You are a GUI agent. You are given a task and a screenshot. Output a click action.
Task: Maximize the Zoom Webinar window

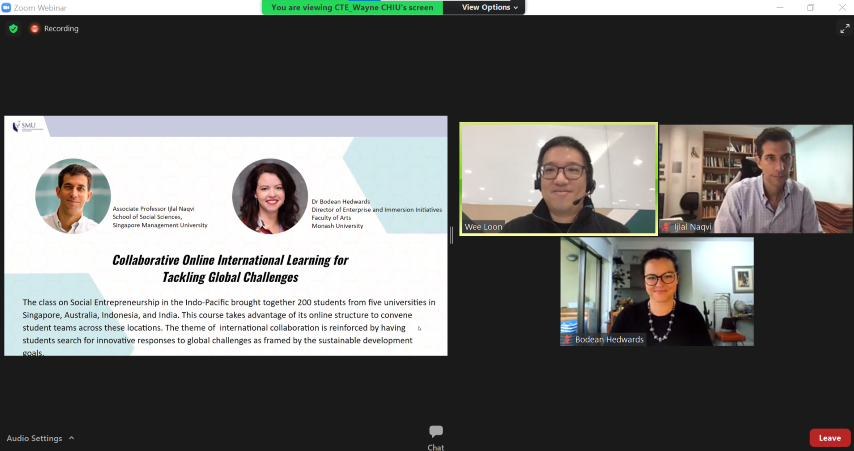(x=810, y=7)
